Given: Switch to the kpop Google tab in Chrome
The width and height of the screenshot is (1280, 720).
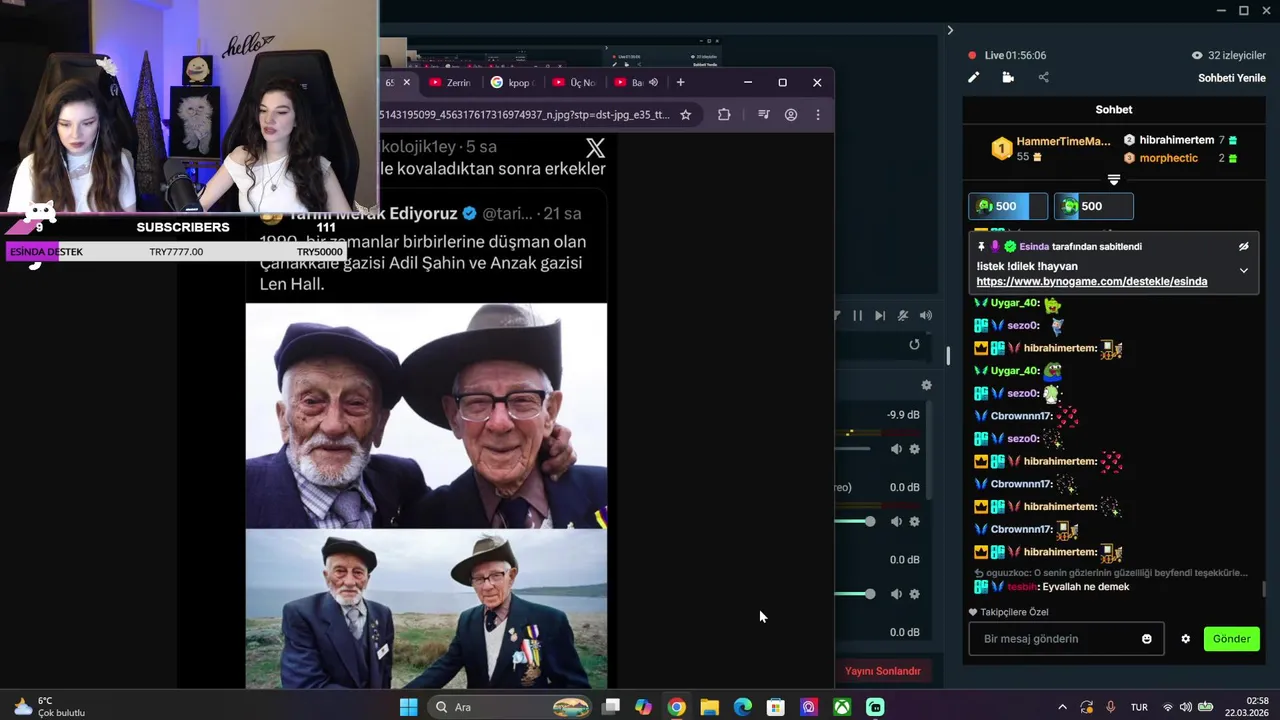Looking at the screenshot, I should pos(513,82).
